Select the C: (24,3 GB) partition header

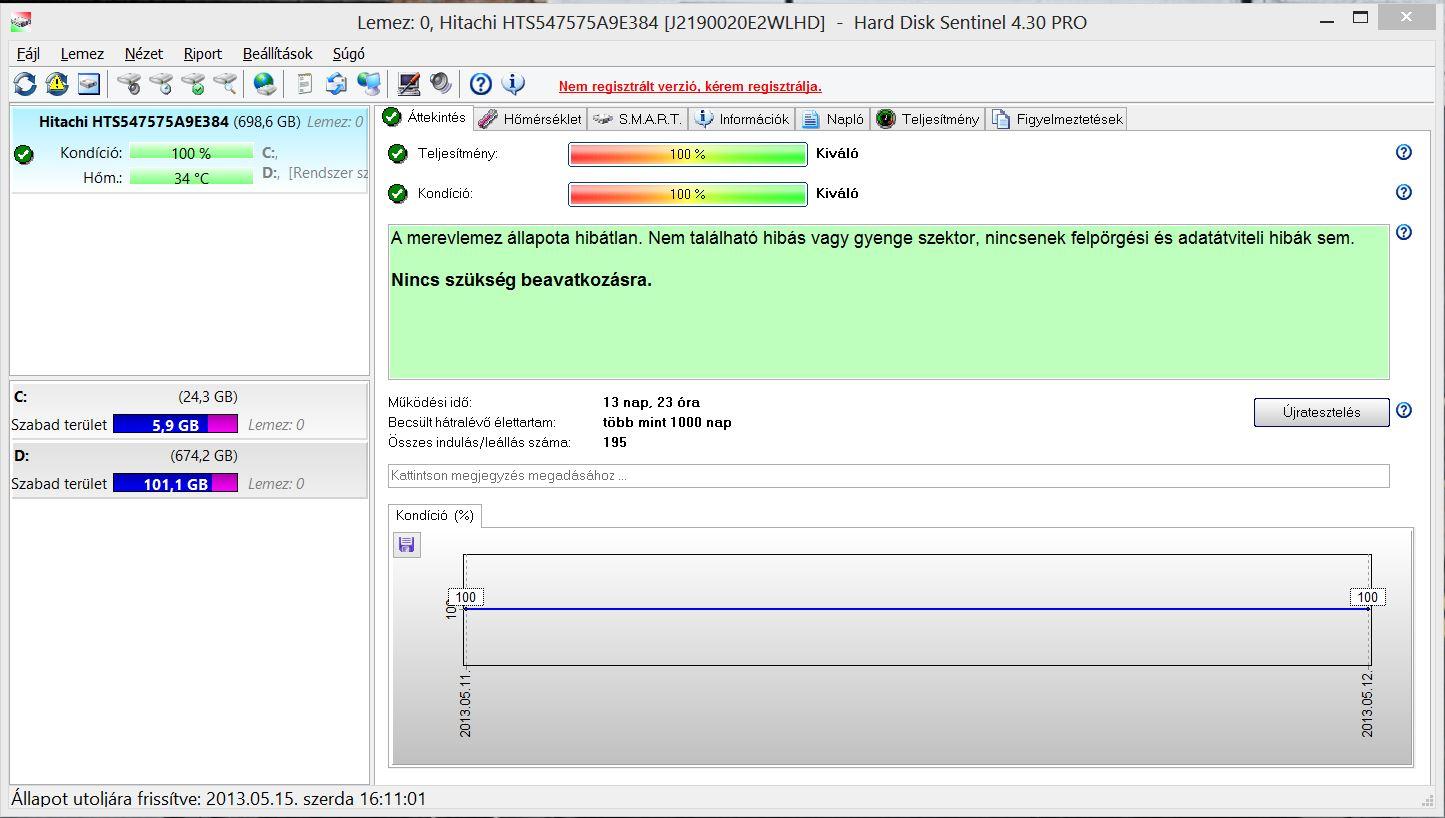click(189, 397)
